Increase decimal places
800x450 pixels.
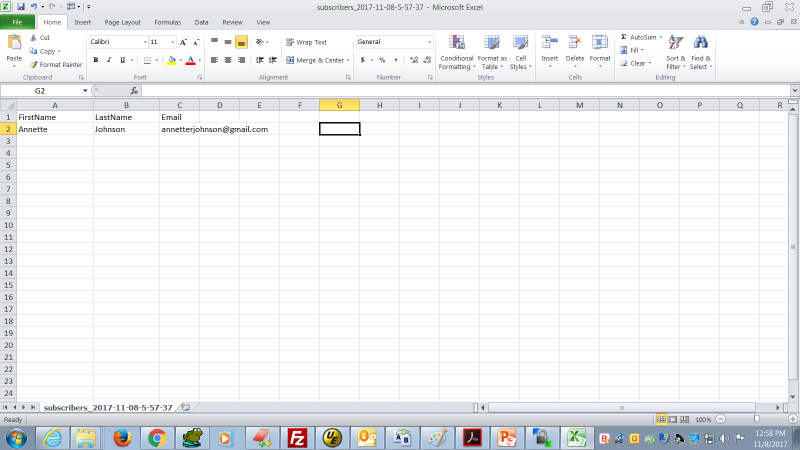click(x=414, y=60)
